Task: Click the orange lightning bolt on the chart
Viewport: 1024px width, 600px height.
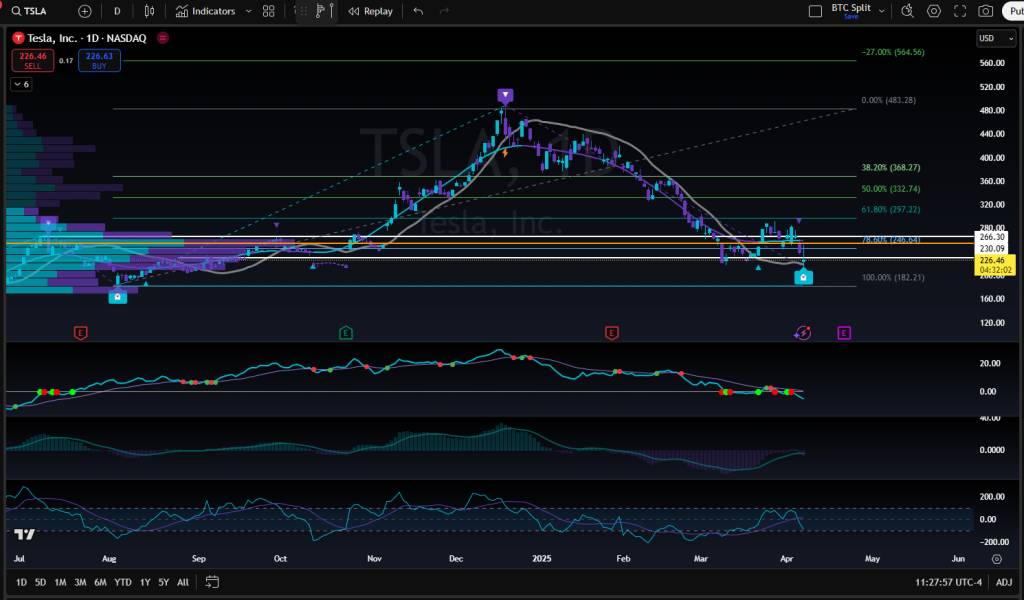Action: (505, 153)
